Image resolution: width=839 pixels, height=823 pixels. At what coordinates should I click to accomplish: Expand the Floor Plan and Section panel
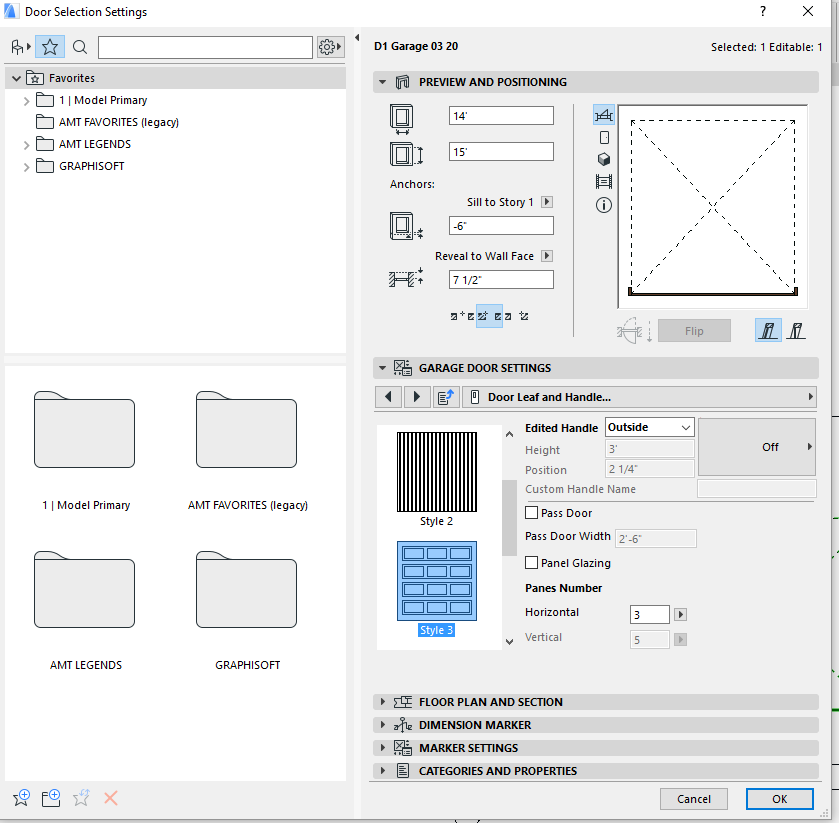pyautogui.click(x=382, y=702)
